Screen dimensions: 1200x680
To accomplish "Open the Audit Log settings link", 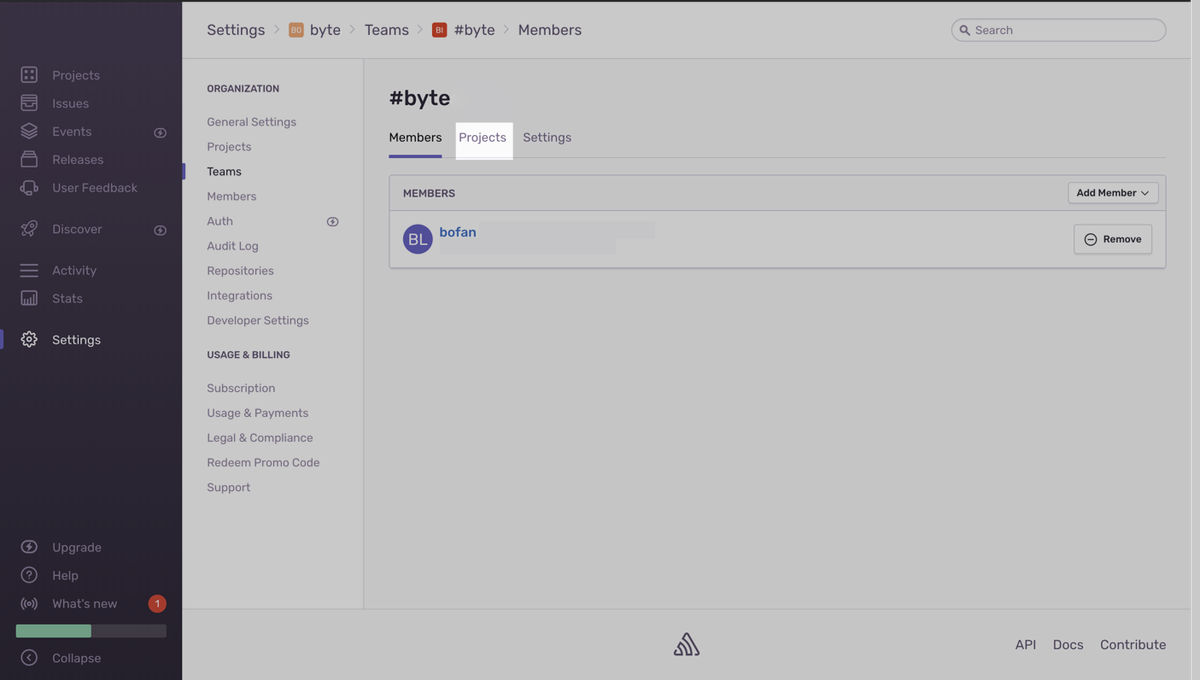I will click(233, 246).
